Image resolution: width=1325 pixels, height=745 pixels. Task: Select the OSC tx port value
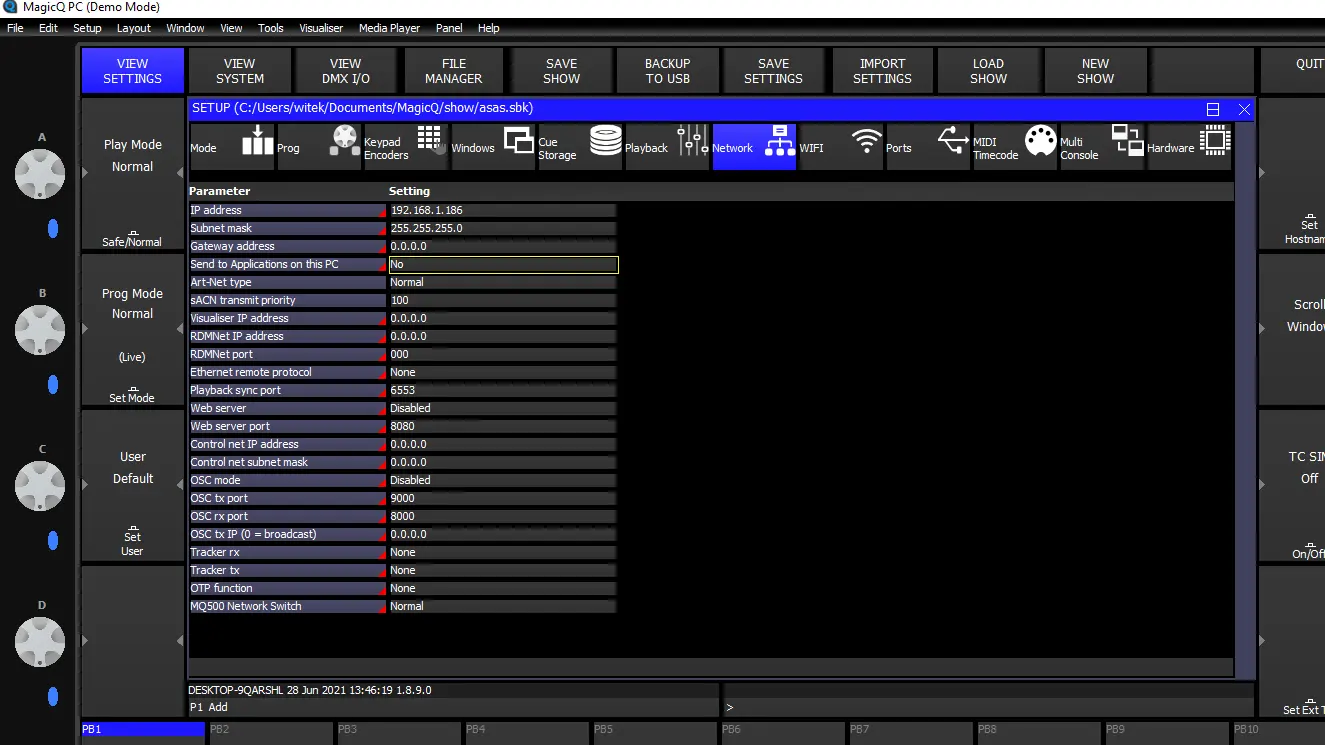(502, 498)
